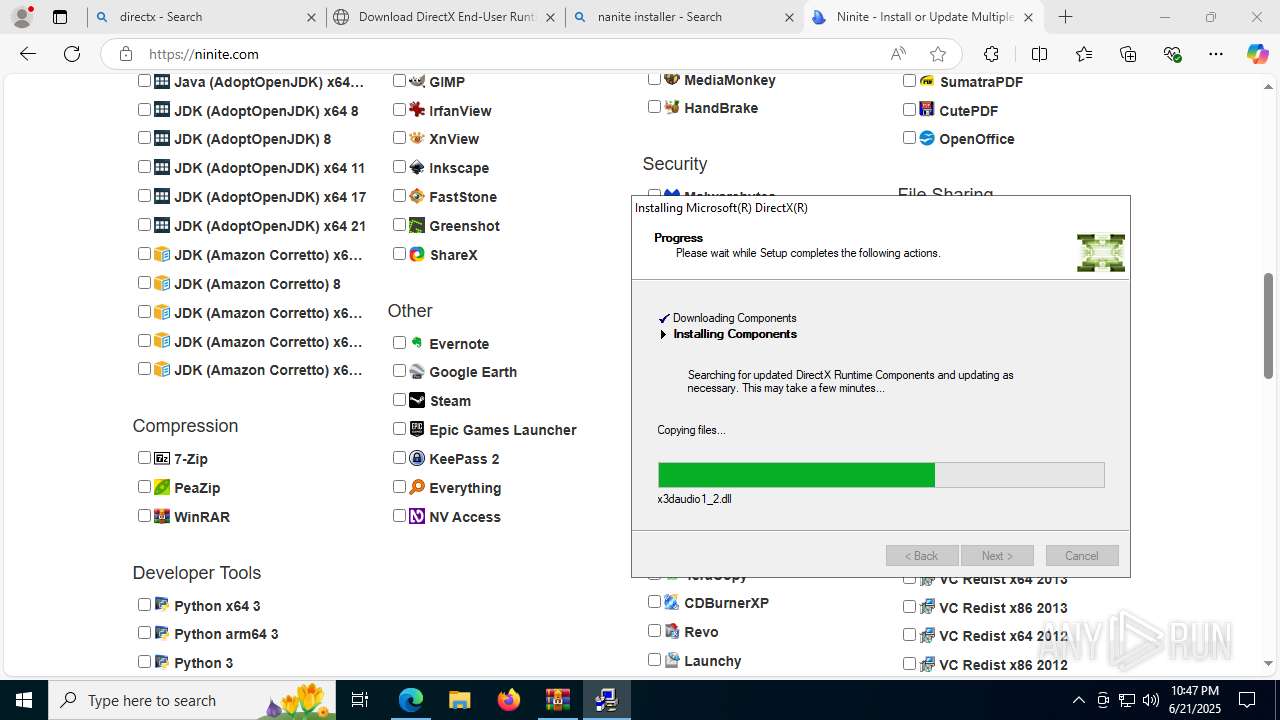Open Edge tab actions menu
1280x720 pixels.
(x=60, y=17)
